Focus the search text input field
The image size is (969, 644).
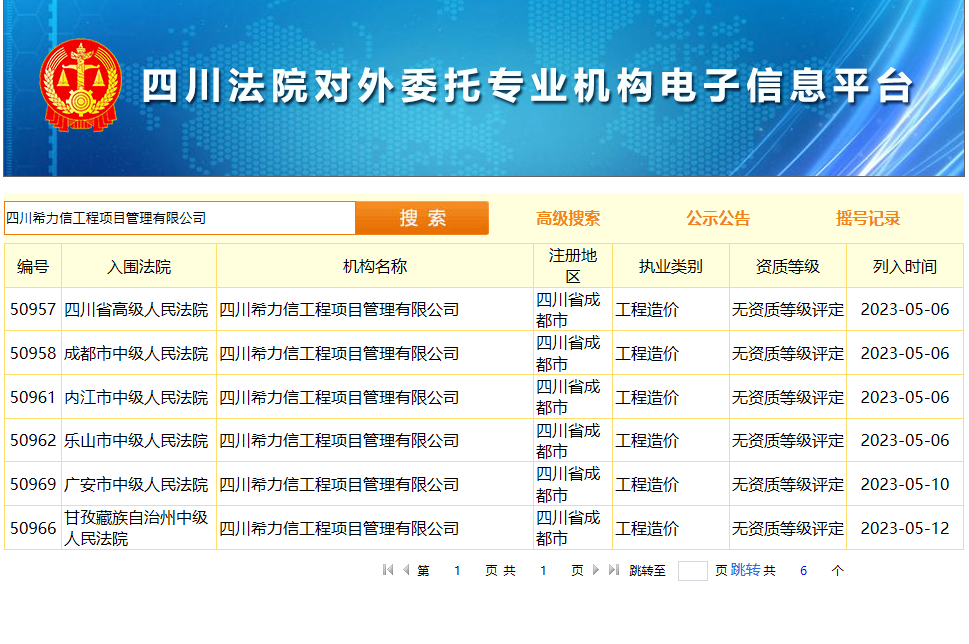180,218
